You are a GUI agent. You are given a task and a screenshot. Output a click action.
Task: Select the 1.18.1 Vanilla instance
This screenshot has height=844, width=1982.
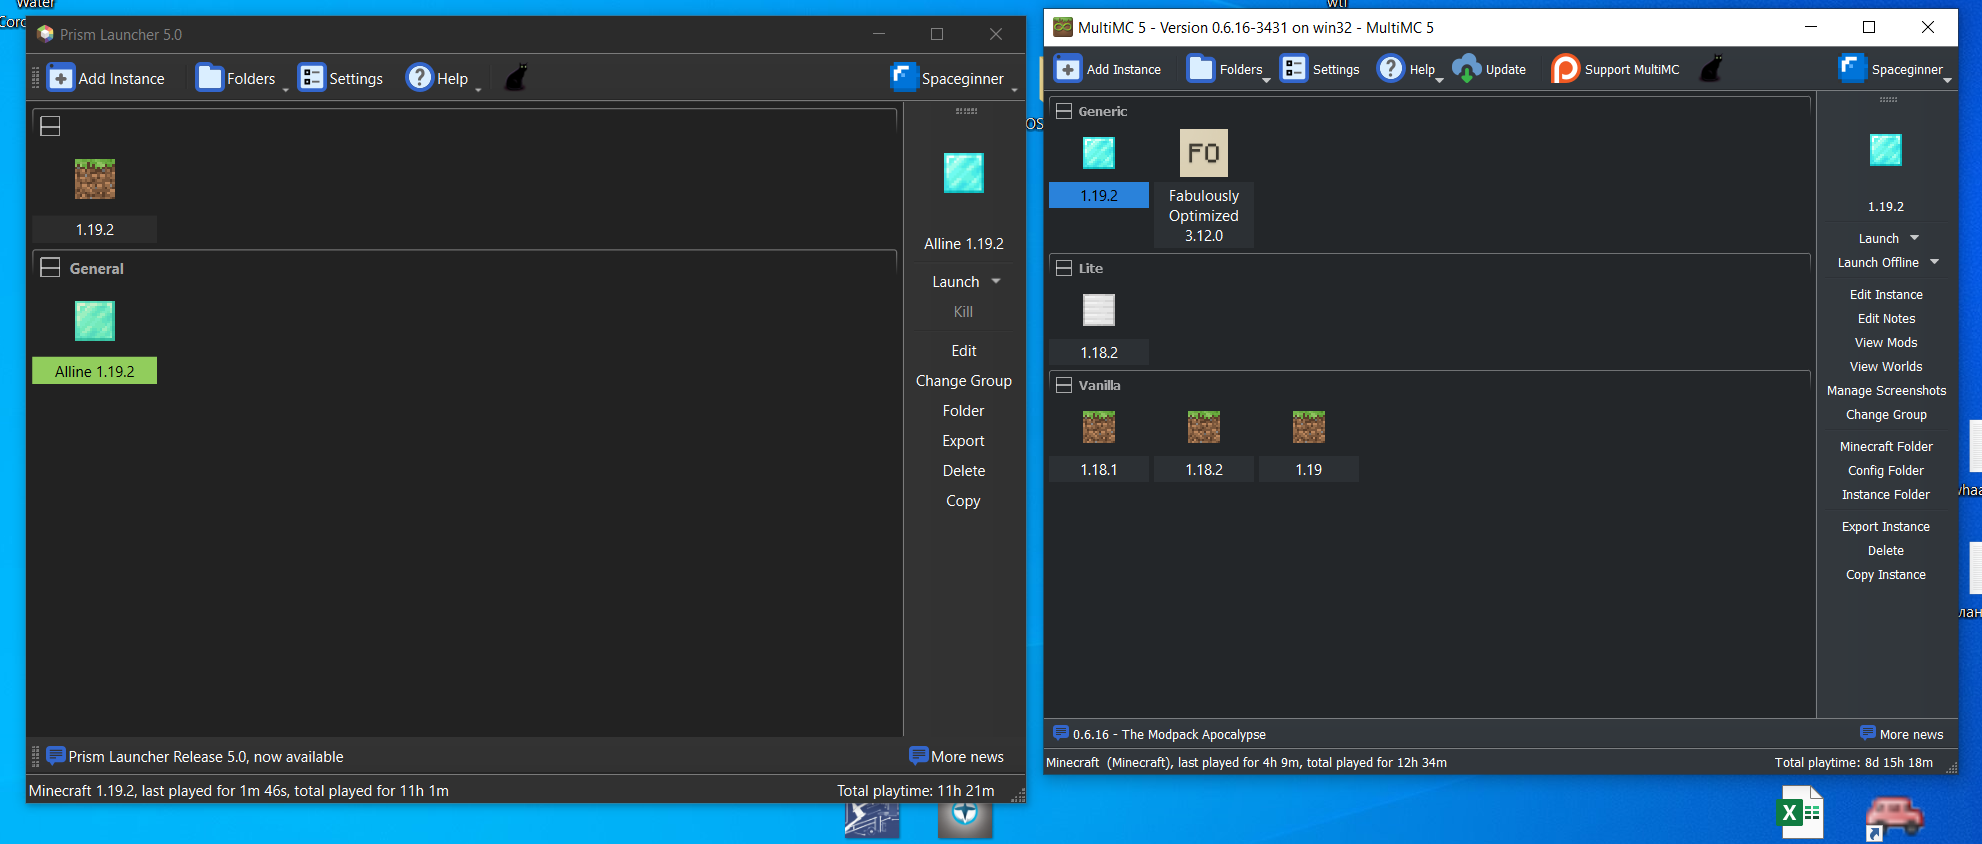click(1099, 427)
